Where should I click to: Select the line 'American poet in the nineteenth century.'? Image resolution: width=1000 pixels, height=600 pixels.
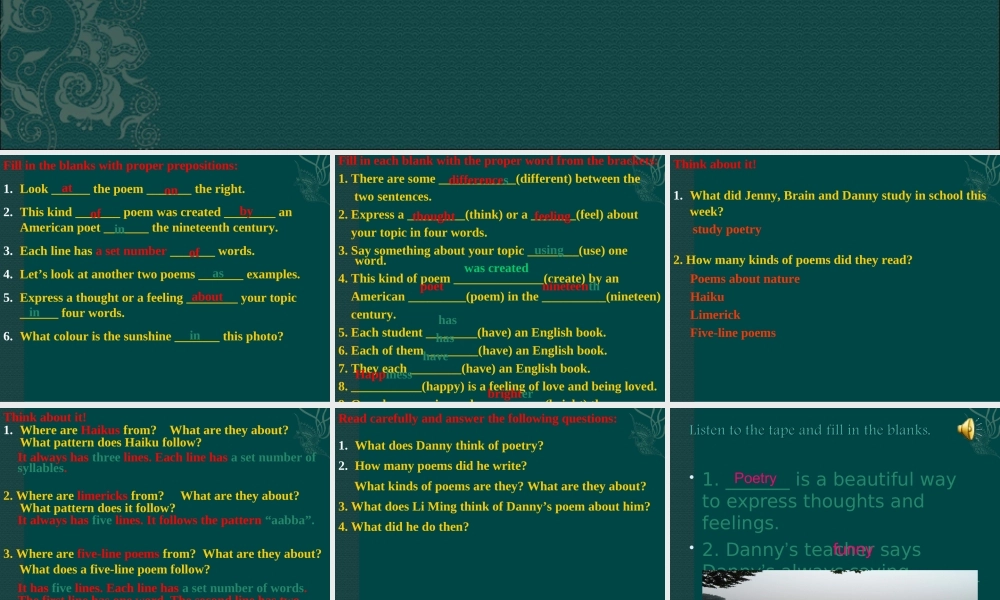(149, 228)
